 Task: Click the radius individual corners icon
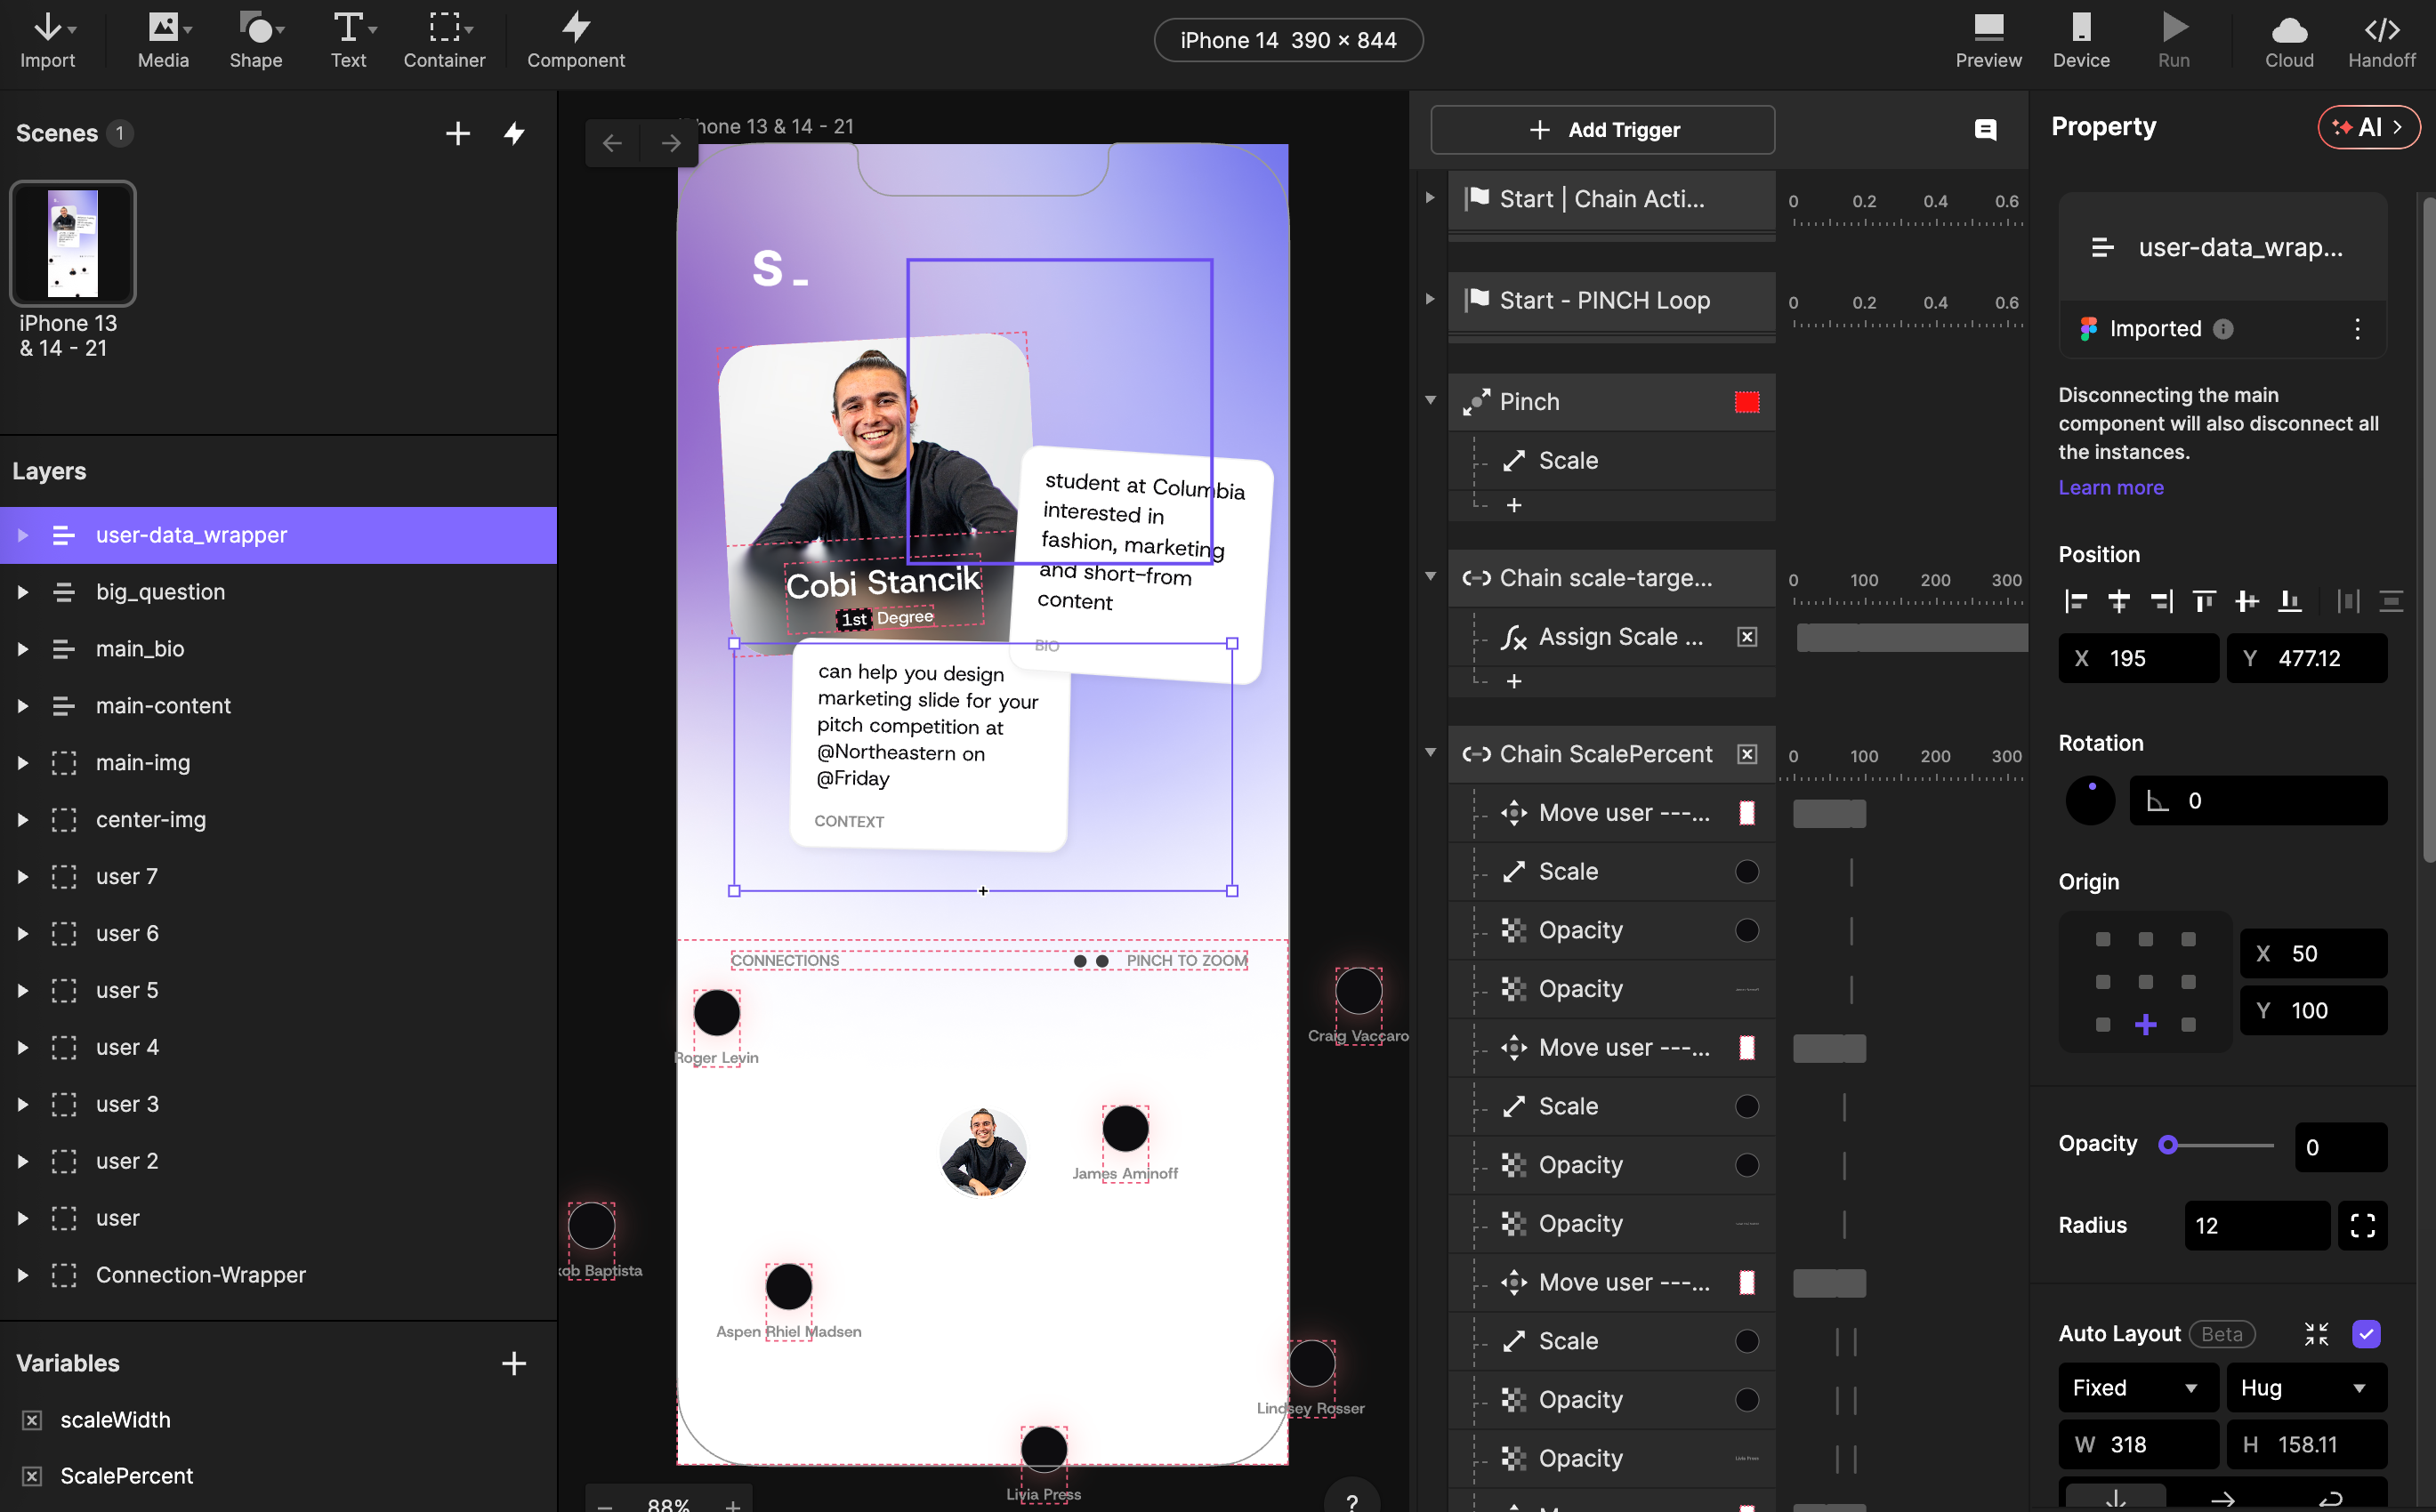[2362, 1225]
